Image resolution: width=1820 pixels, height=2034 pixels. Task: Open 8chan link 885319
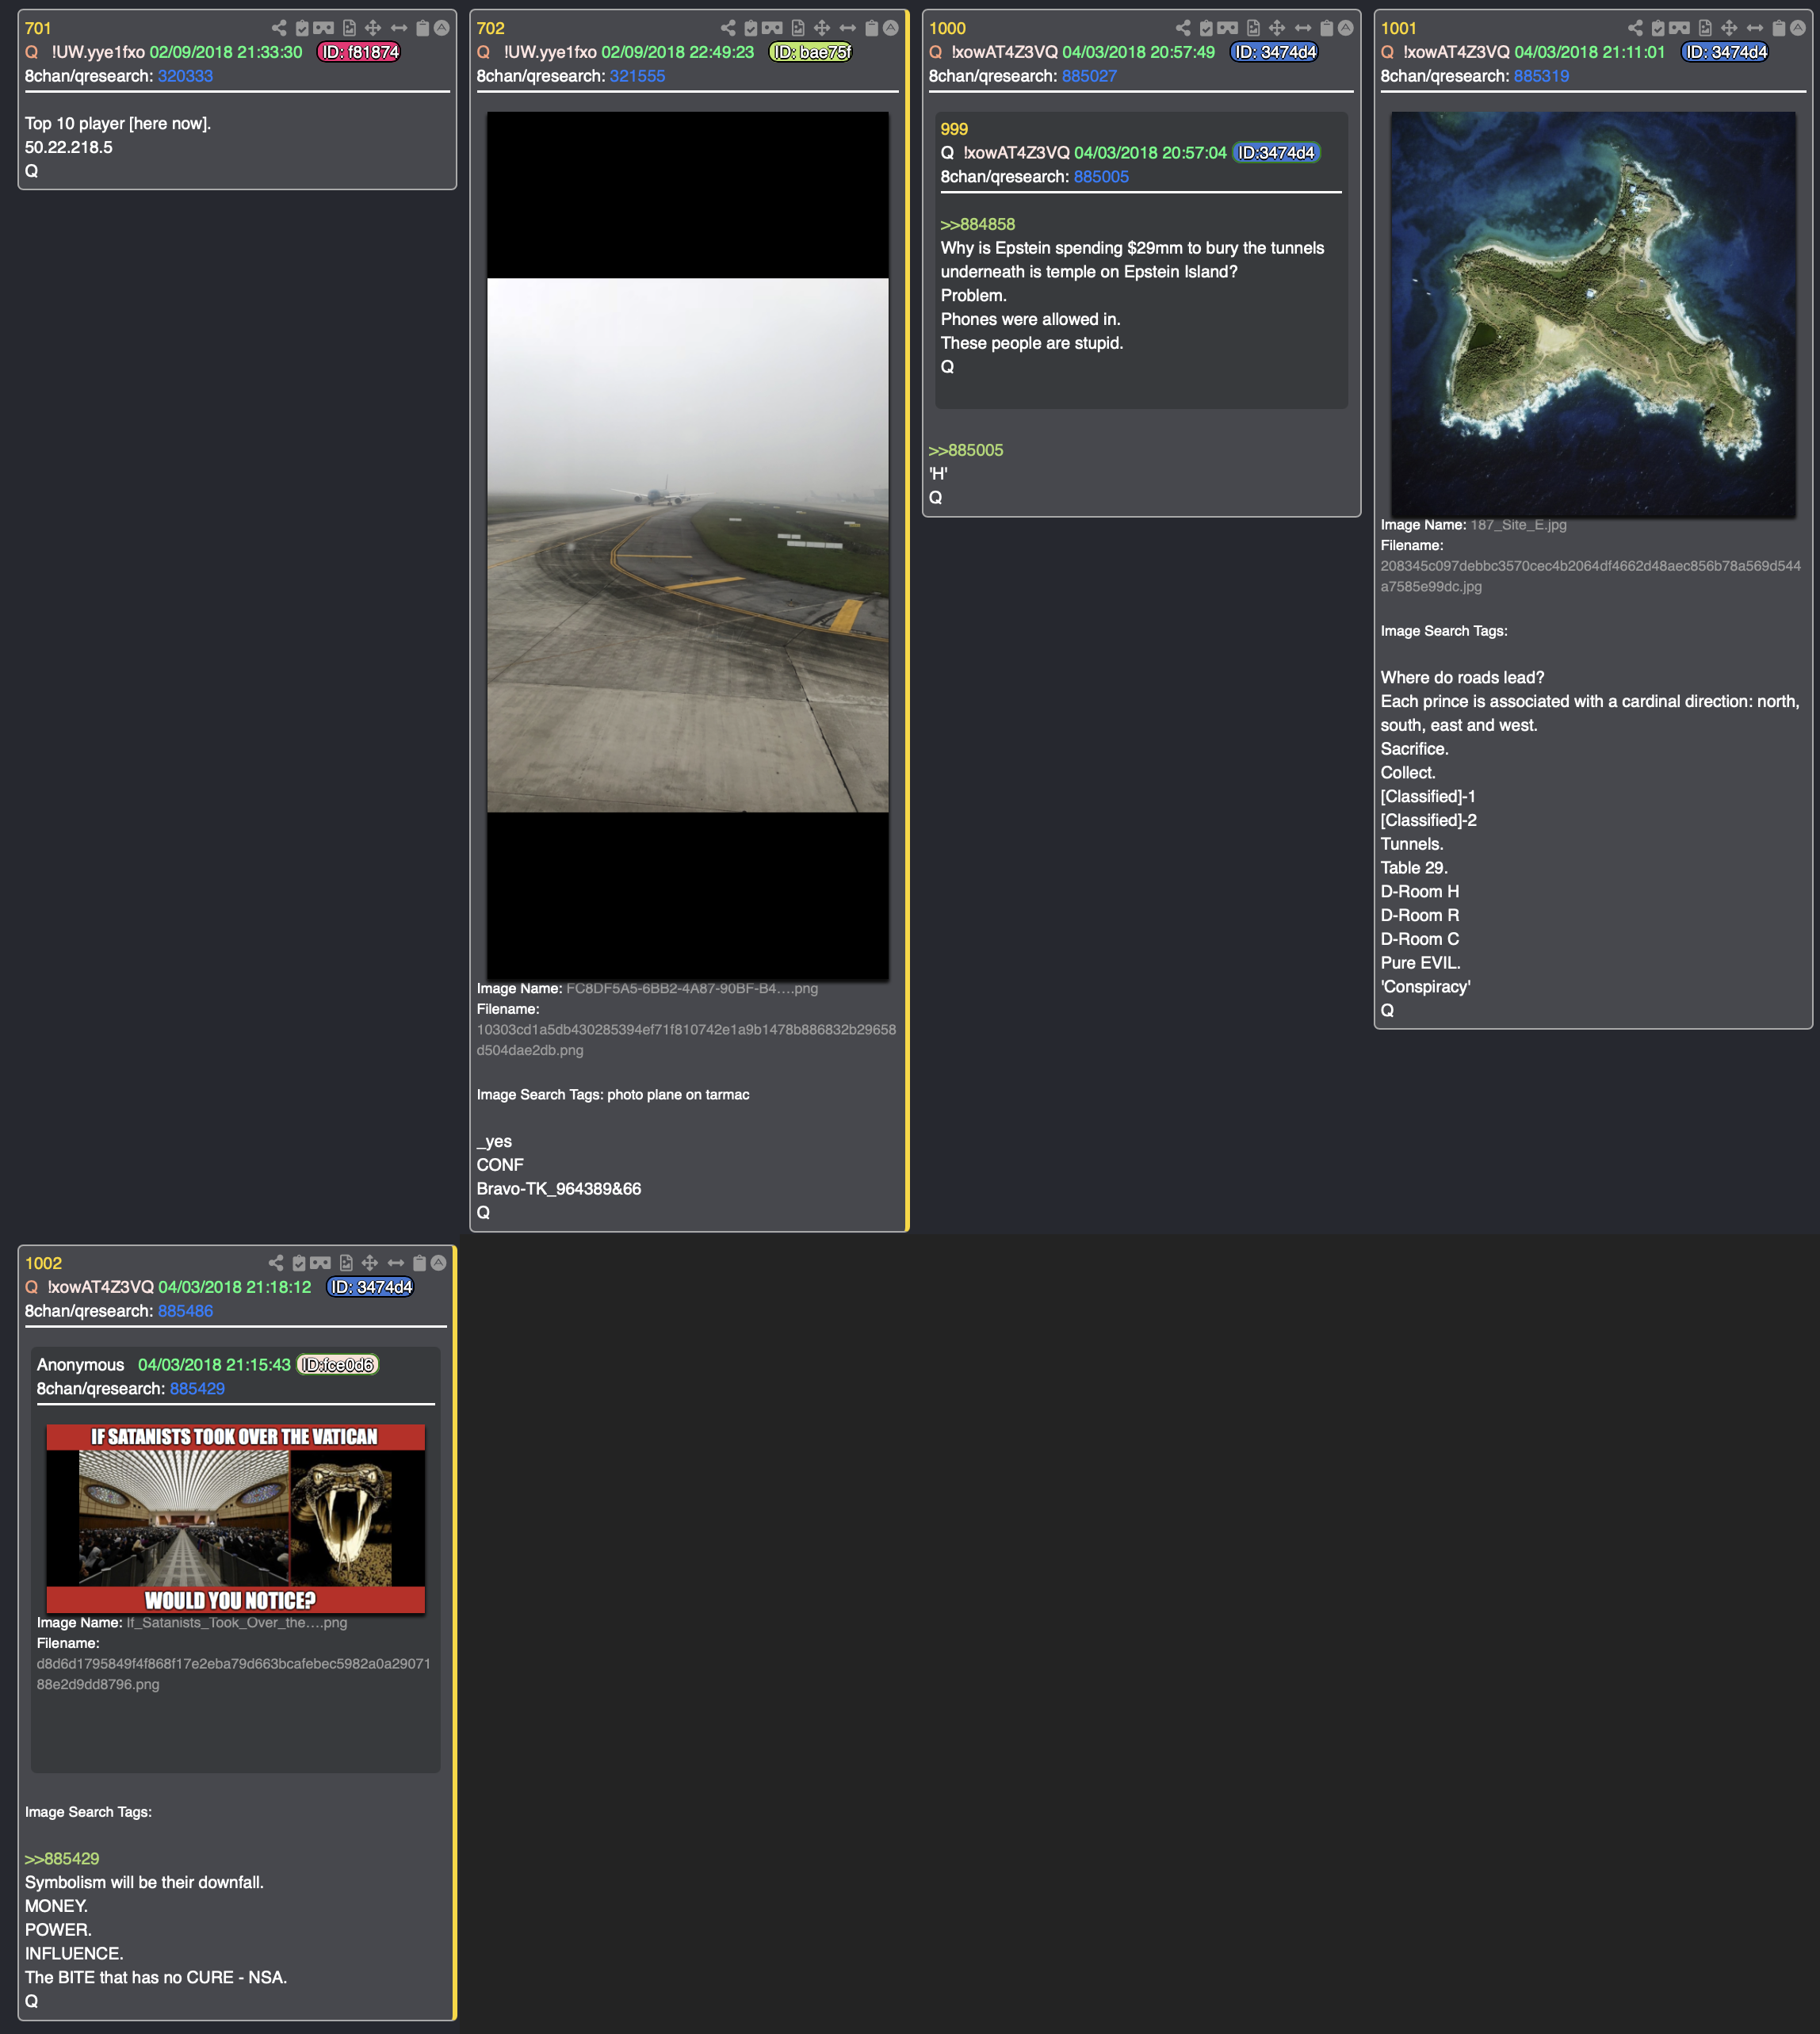(1541, 76)
